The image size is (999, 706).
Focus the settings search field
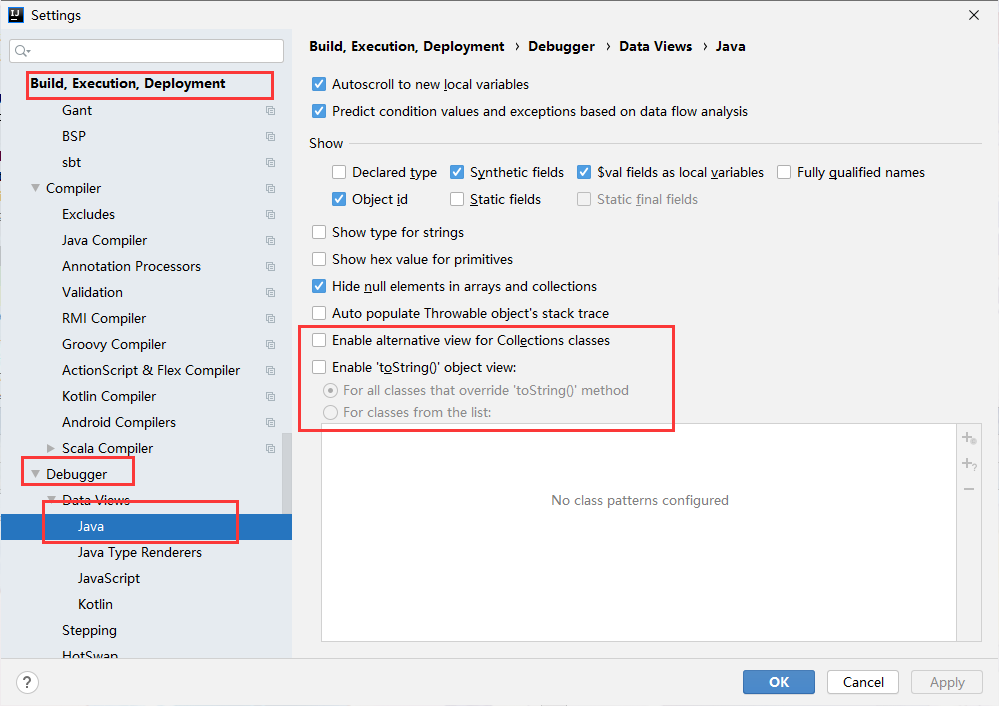click(x=147, y=51)
